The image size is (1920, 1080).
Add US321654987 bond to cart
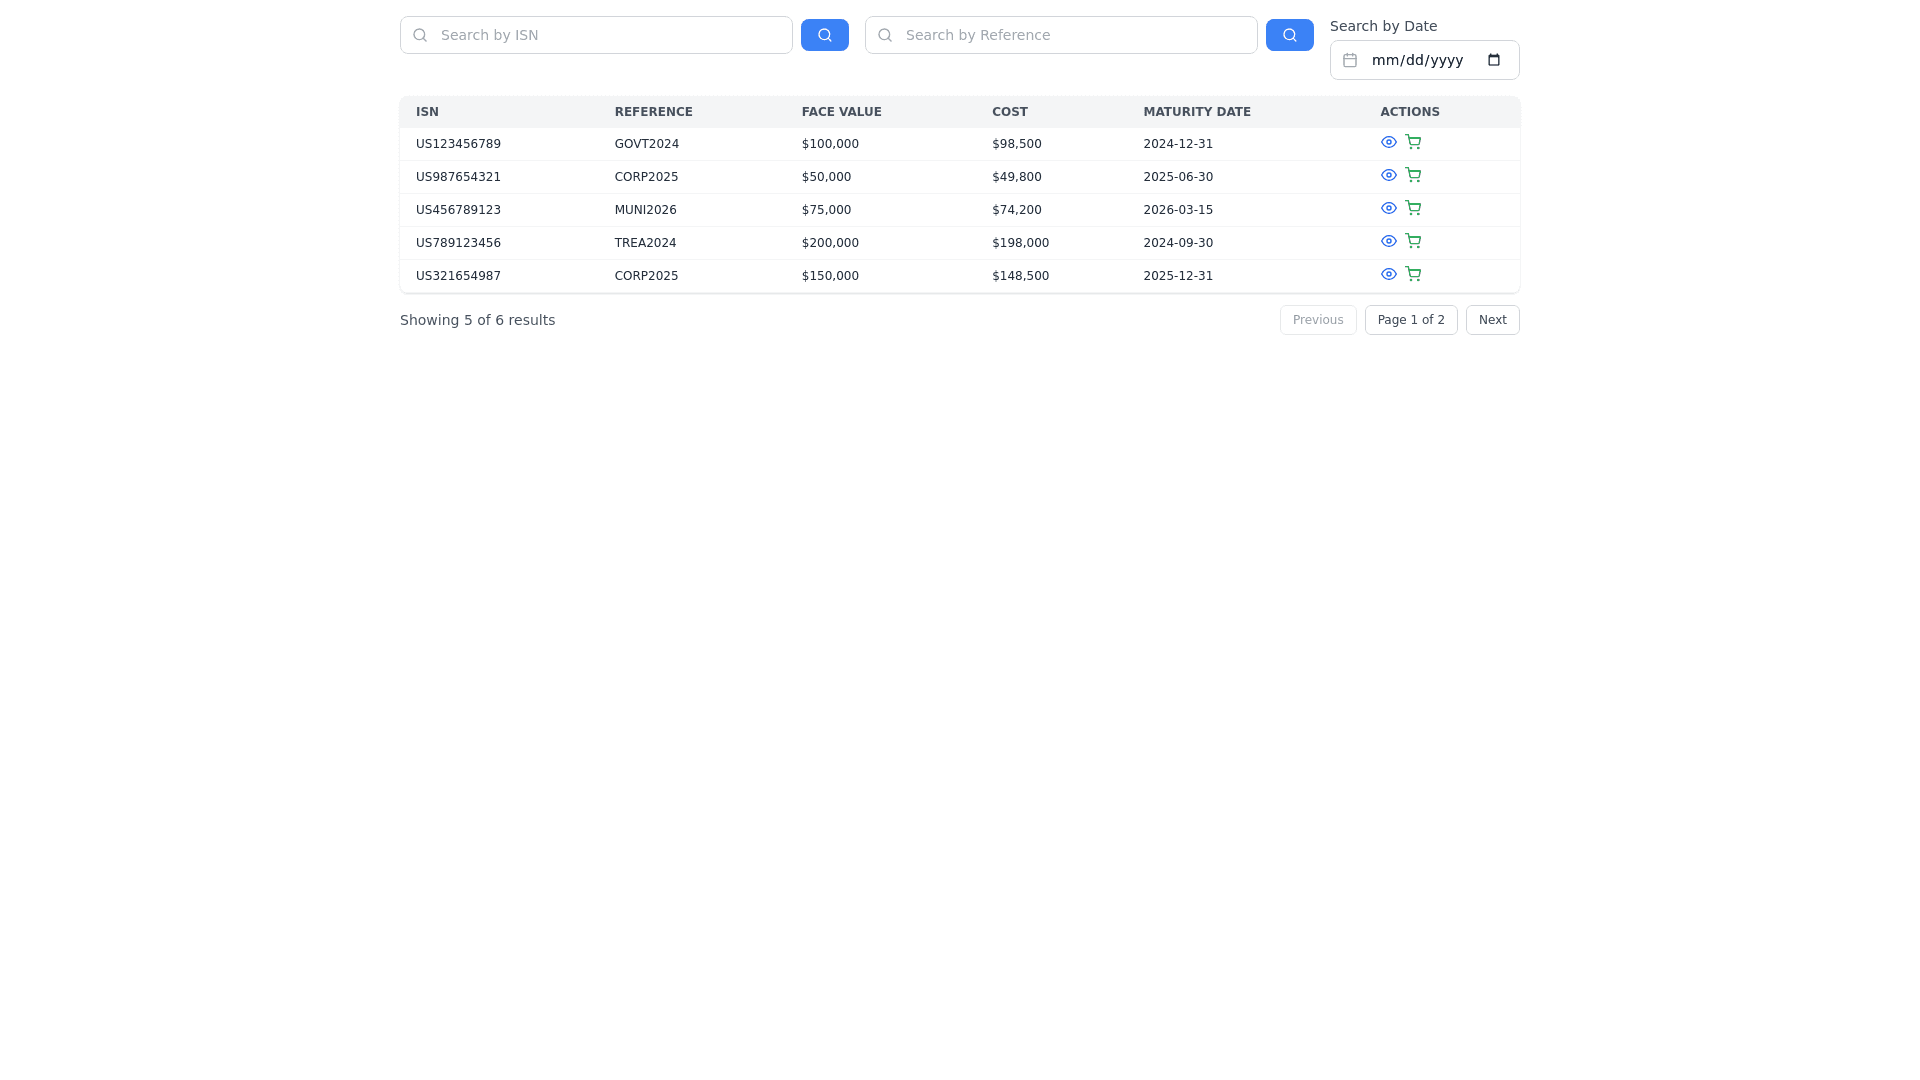coord(1413,274)
